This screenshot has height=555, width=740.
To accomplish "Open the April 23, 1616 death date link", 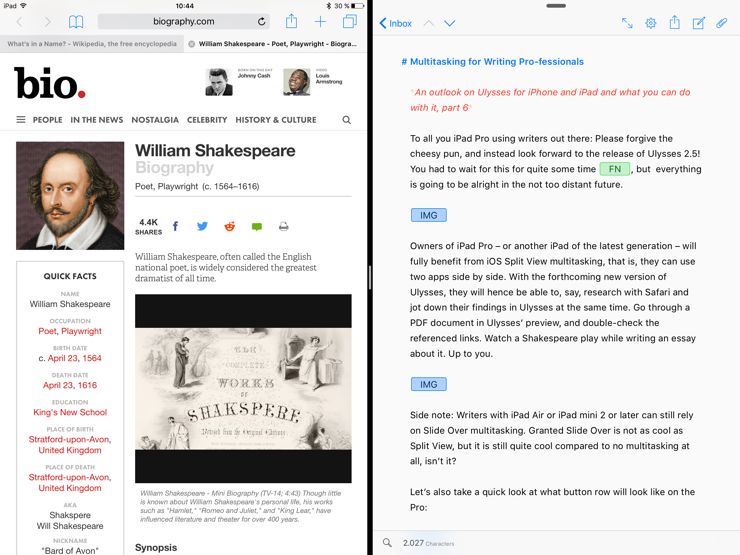I will pyautogui.click(x=70, y=386).
